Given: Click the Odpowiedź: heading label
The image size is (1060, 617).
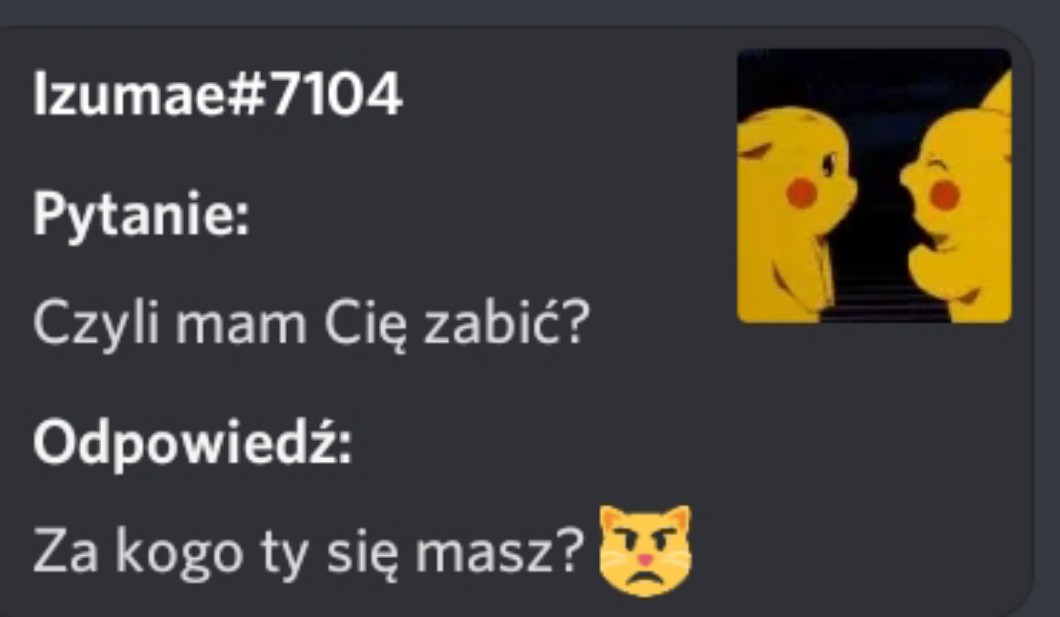Looking at the screenshot, I should [x=193, y=443].
